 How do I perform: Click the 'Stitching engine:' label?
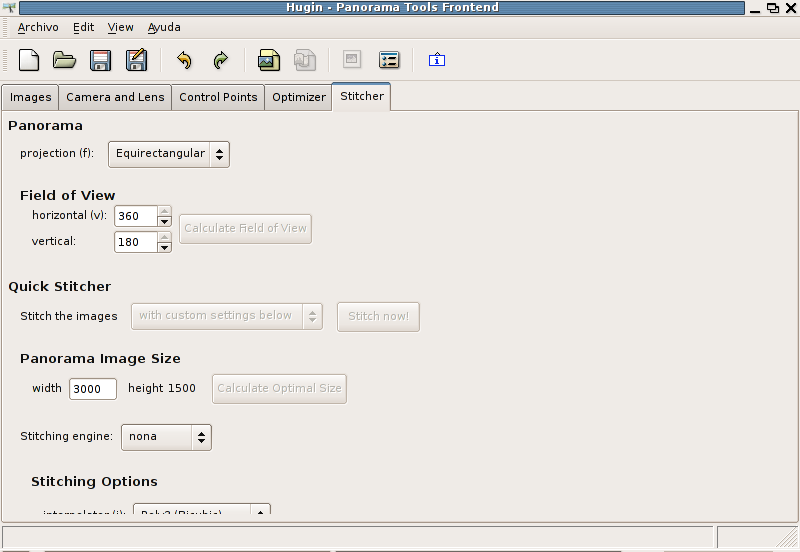tap(66, 436)
